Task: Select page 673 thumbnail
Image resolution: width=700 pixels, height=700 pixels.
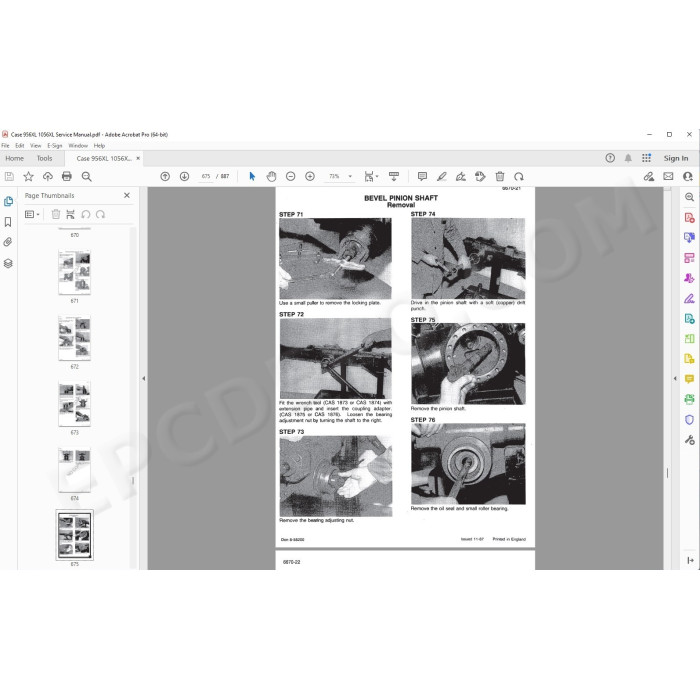Action: (74, 404)
